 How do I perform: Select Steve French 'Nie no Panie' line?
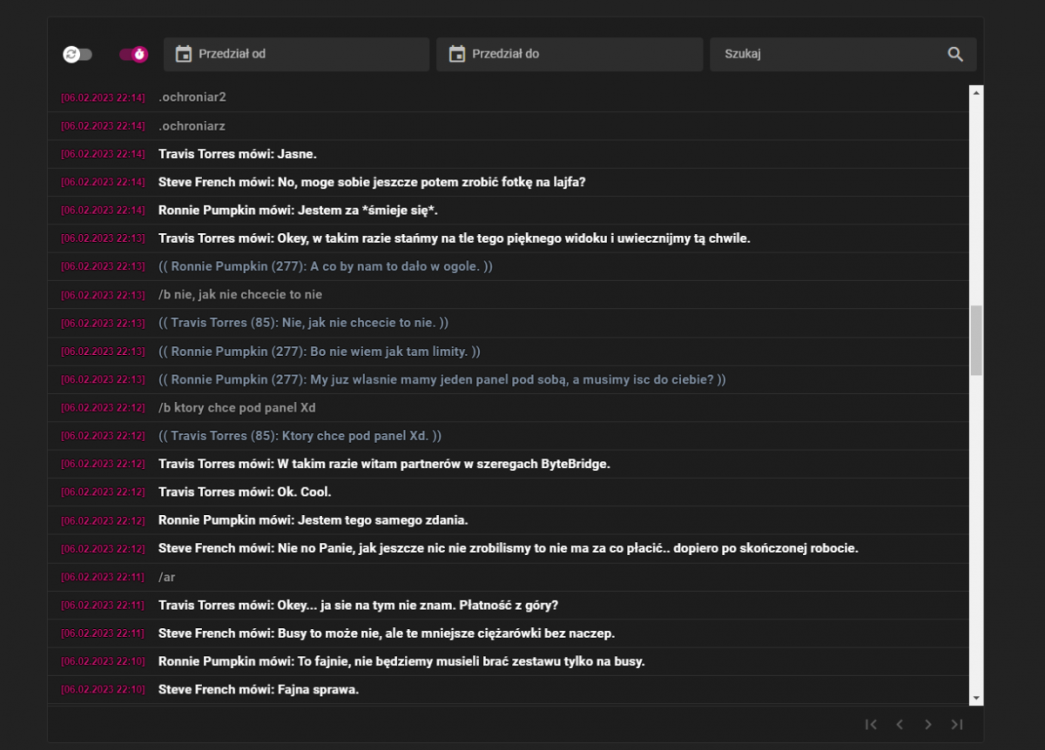pyautogui.click(x=508, y=548)
